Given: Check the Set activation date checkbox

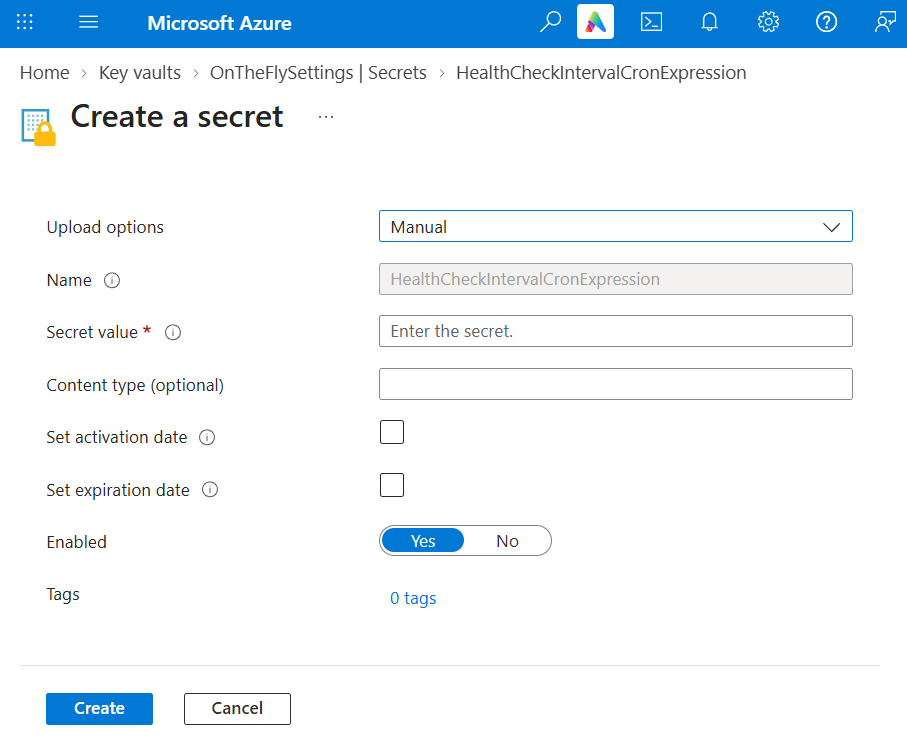Looking at the screenshot, I should tap(392, 432).
